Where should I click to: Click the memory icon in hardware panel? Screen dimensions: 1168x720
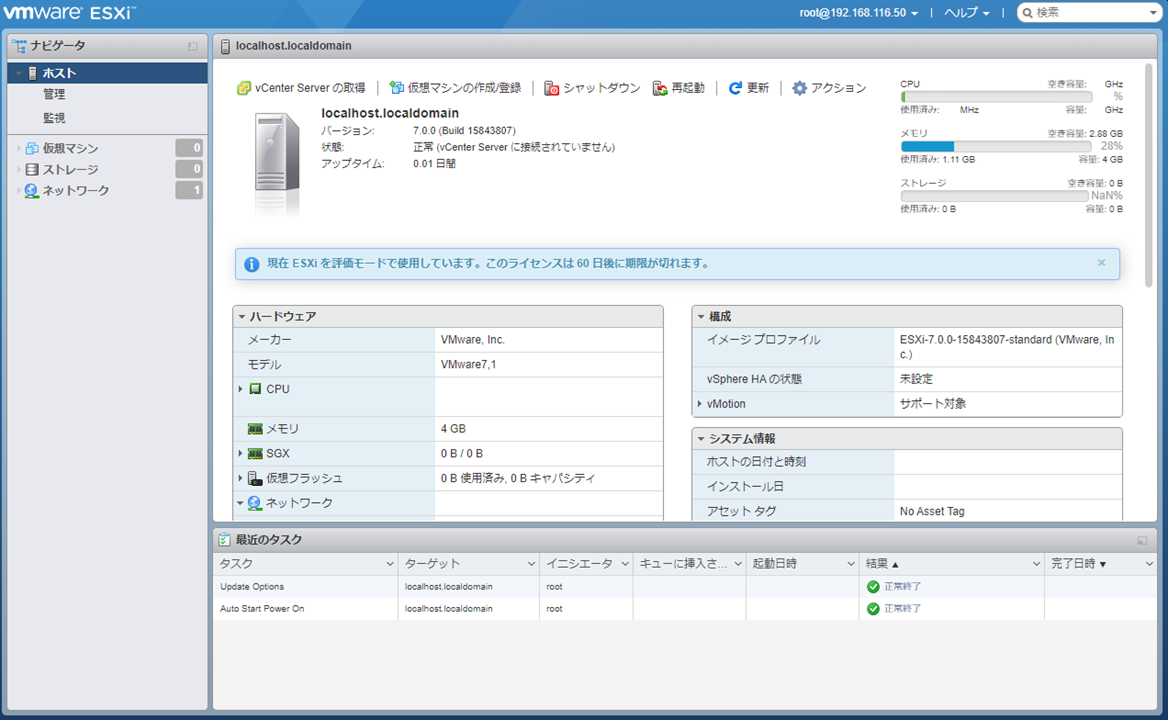point(255,429)
